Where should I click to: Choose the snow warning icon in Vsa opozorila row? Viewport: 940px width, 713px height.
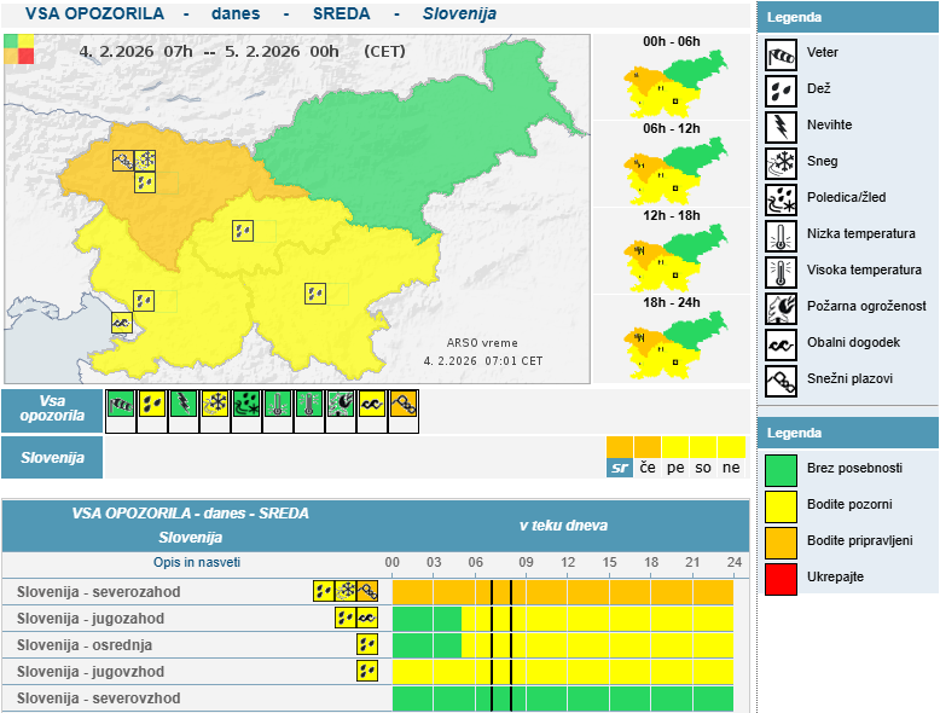tap(215, 403)
